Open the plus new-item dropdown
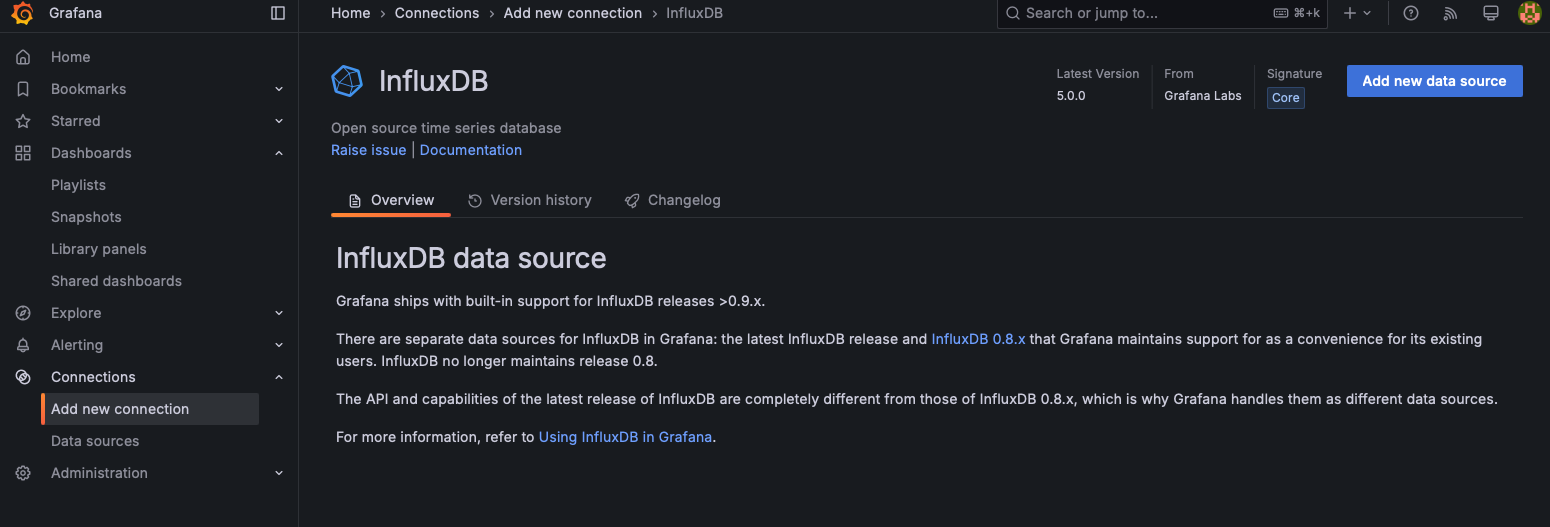The width and height of the screenshot is (1550, 527). (x=1357, y=13)
